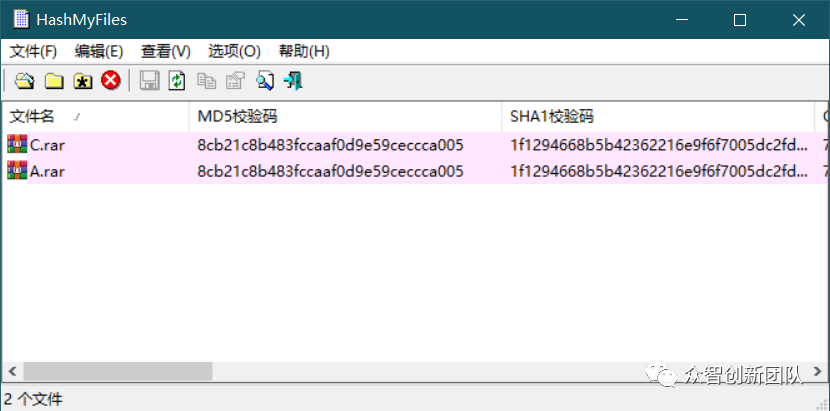Click the MD5 hash of A.rar
This screenshot has height=411, width=830.
[330, 172]
